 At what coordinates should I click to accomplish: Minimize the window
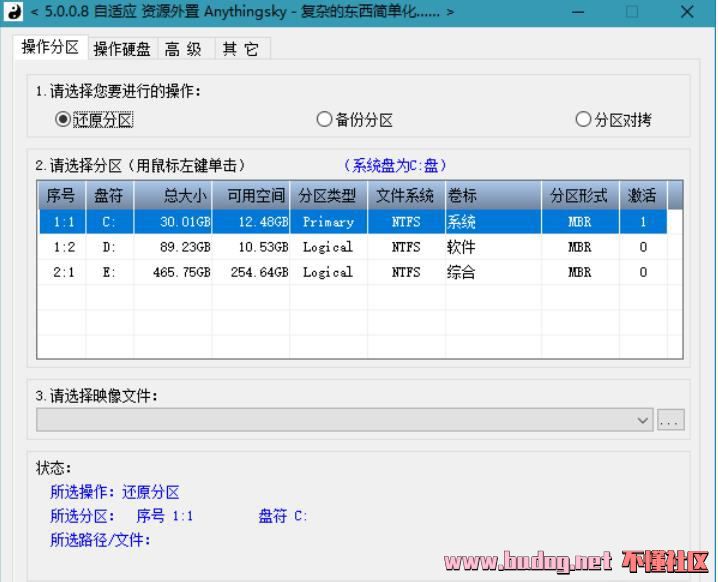click(x=579, y=12)
